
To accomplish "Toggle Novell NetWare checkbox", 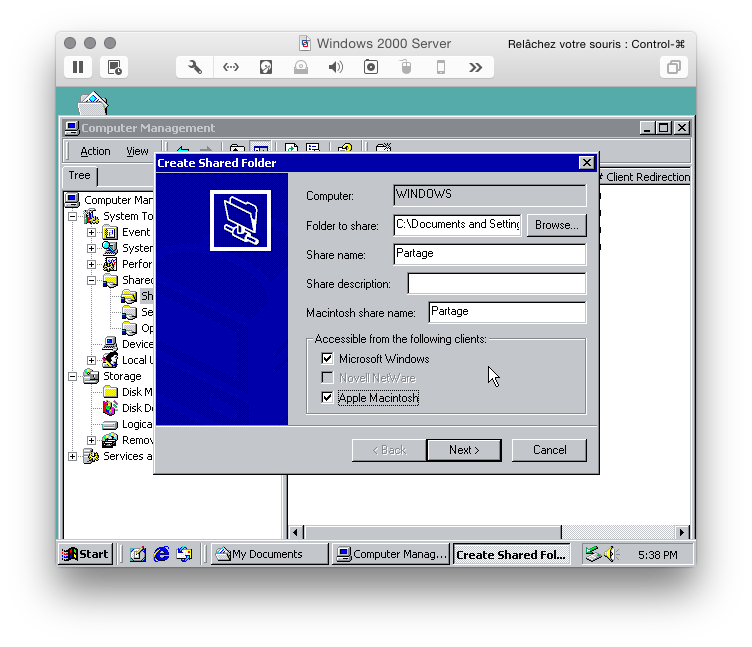I will 327,378.
